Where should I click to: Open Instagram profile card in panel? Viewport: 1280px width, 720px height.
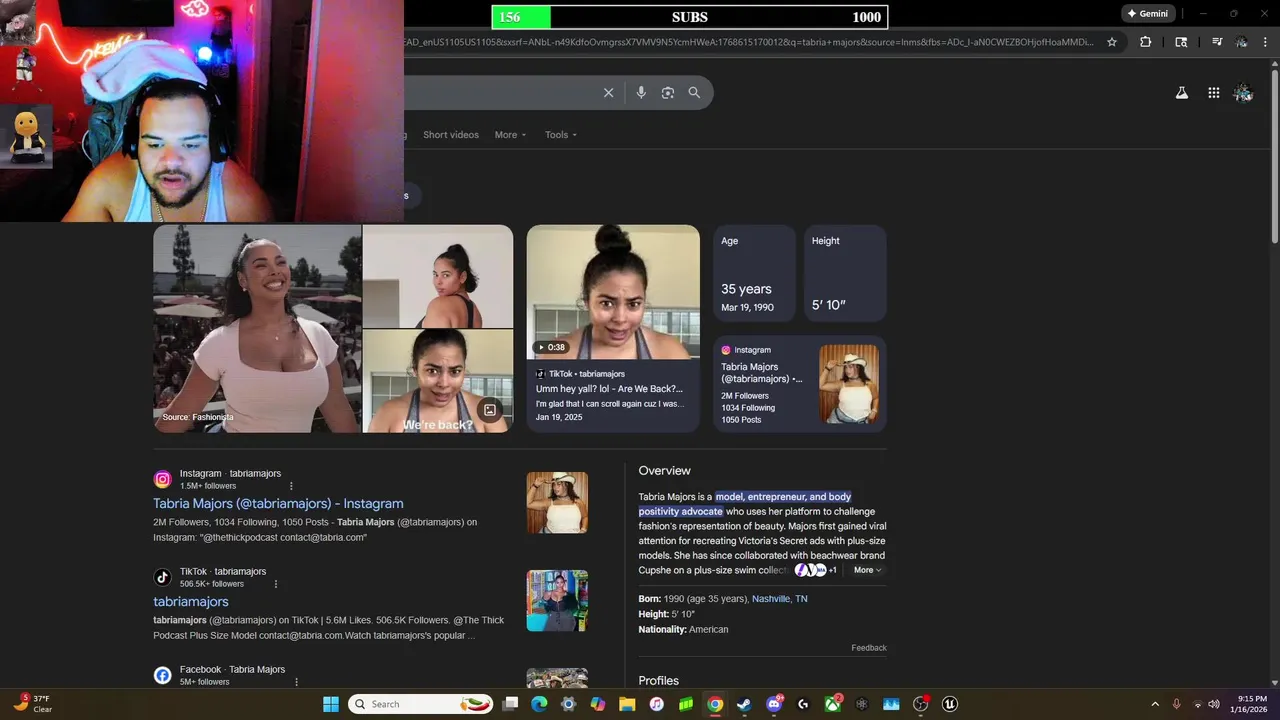point(800,384)
